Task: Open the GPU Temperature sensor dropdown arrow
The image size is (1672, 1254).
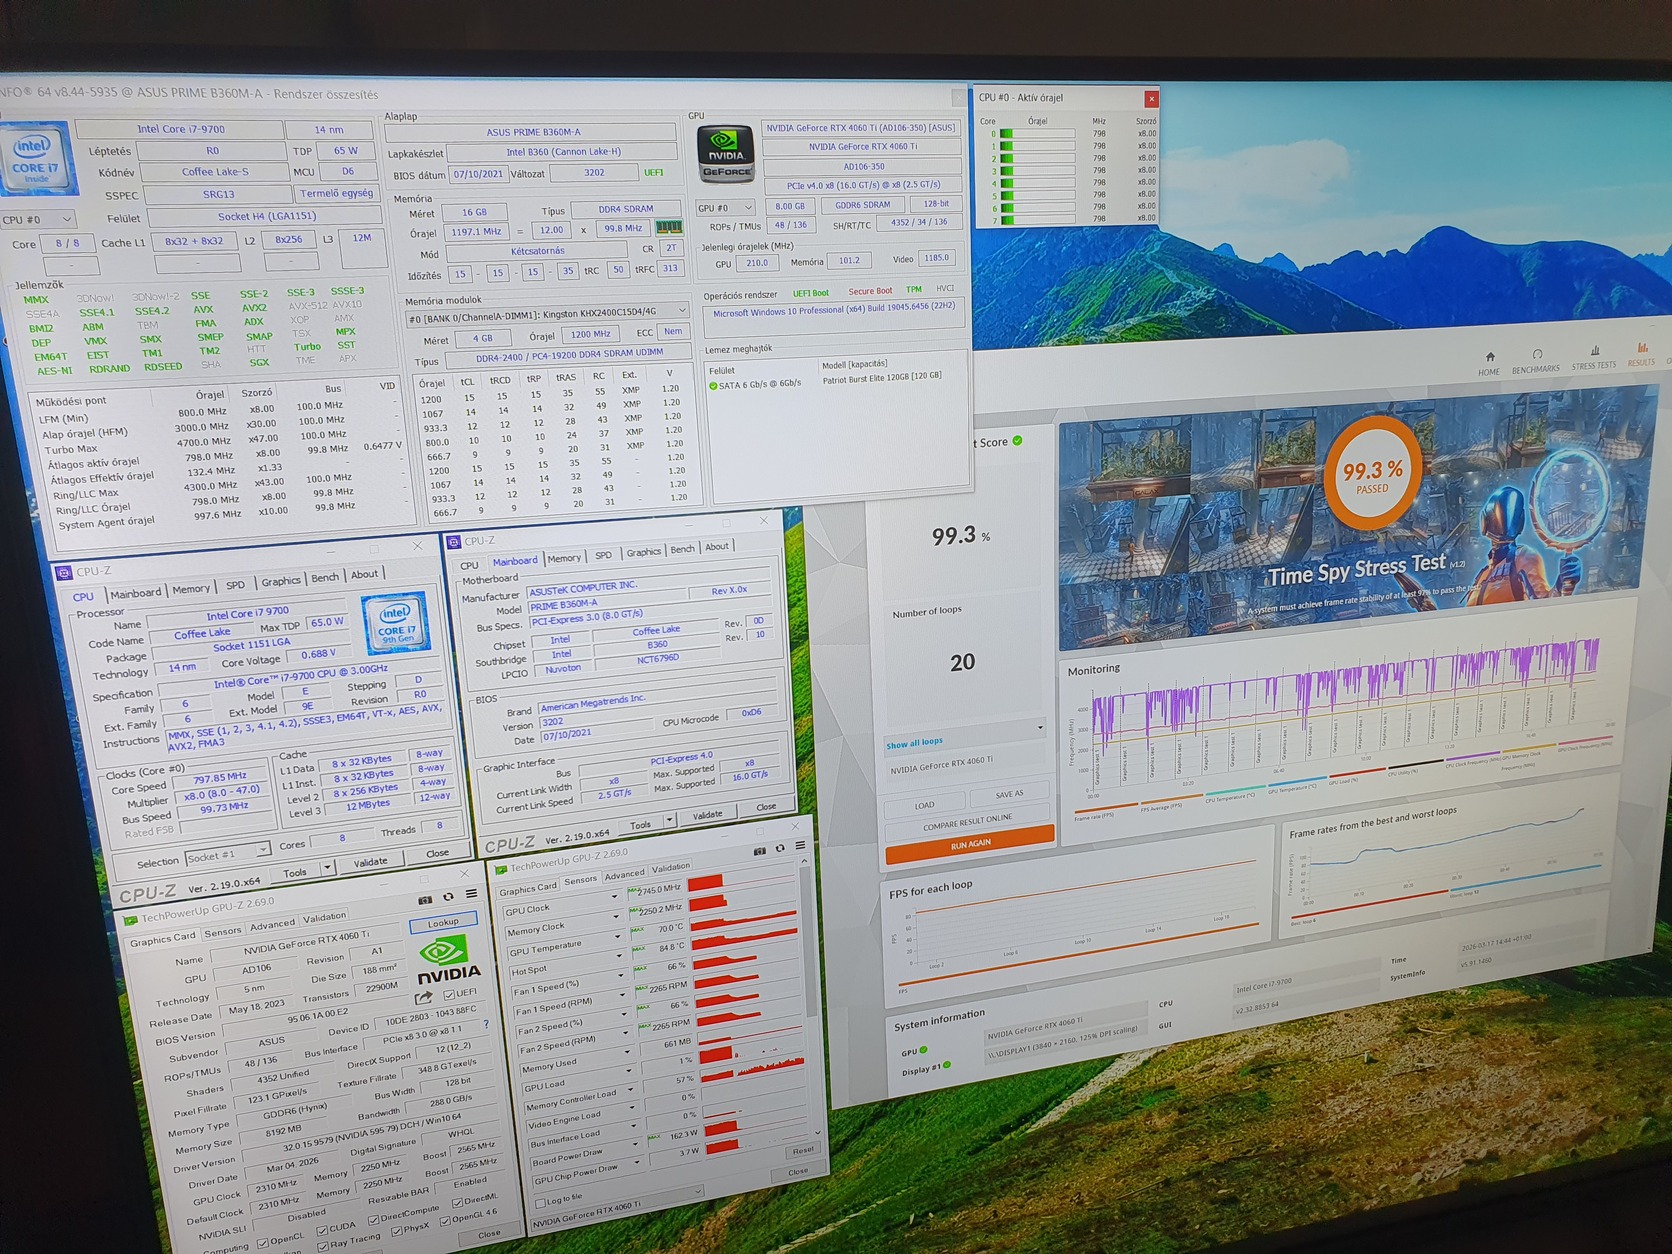Action: 620,938
